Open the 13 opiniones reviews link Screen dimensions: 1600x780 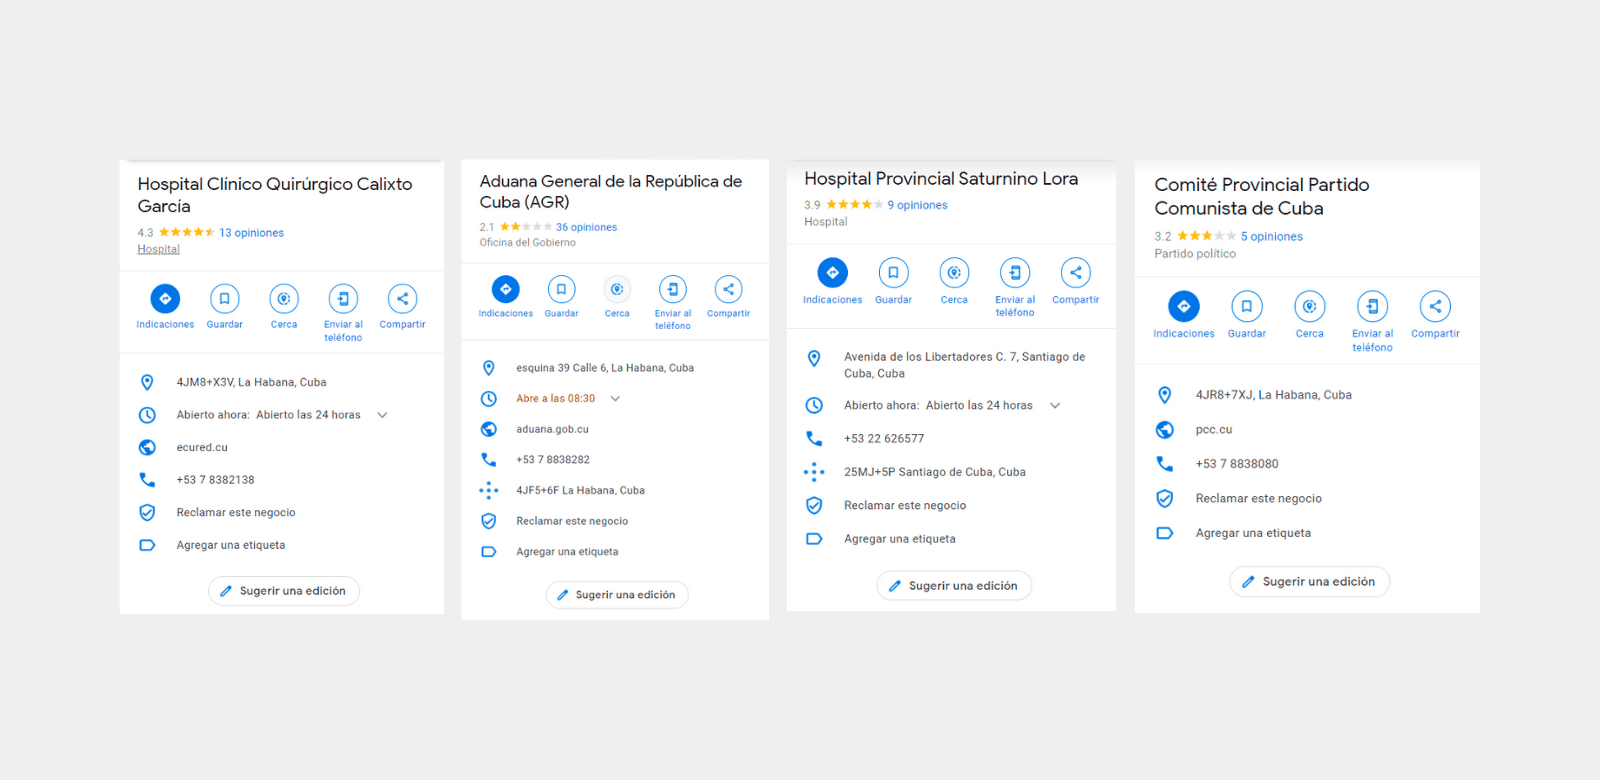(x=251, y=233)
